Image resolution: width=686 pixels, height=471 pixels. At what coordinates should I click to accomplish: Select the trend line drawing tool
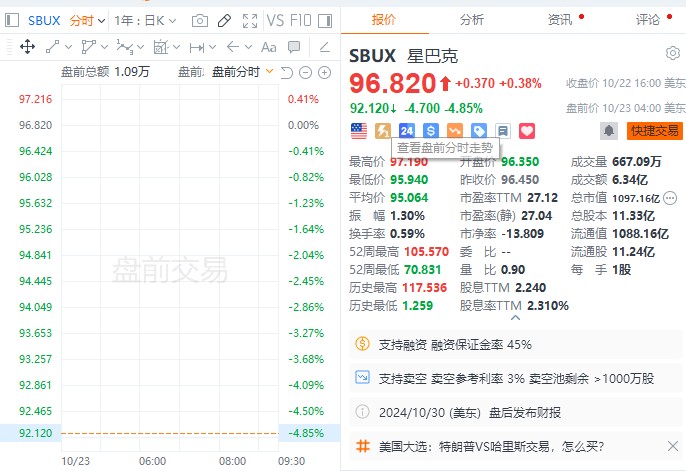click(x=52, y=47)
